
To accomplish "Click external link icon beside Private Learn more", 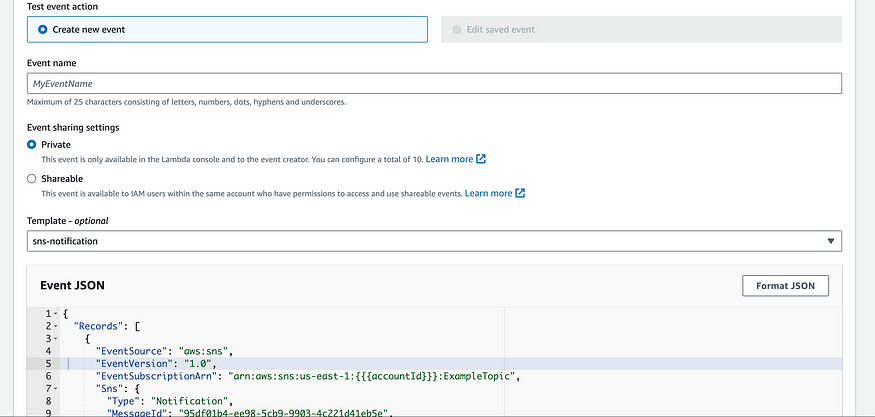I will [x=481, y=159].
